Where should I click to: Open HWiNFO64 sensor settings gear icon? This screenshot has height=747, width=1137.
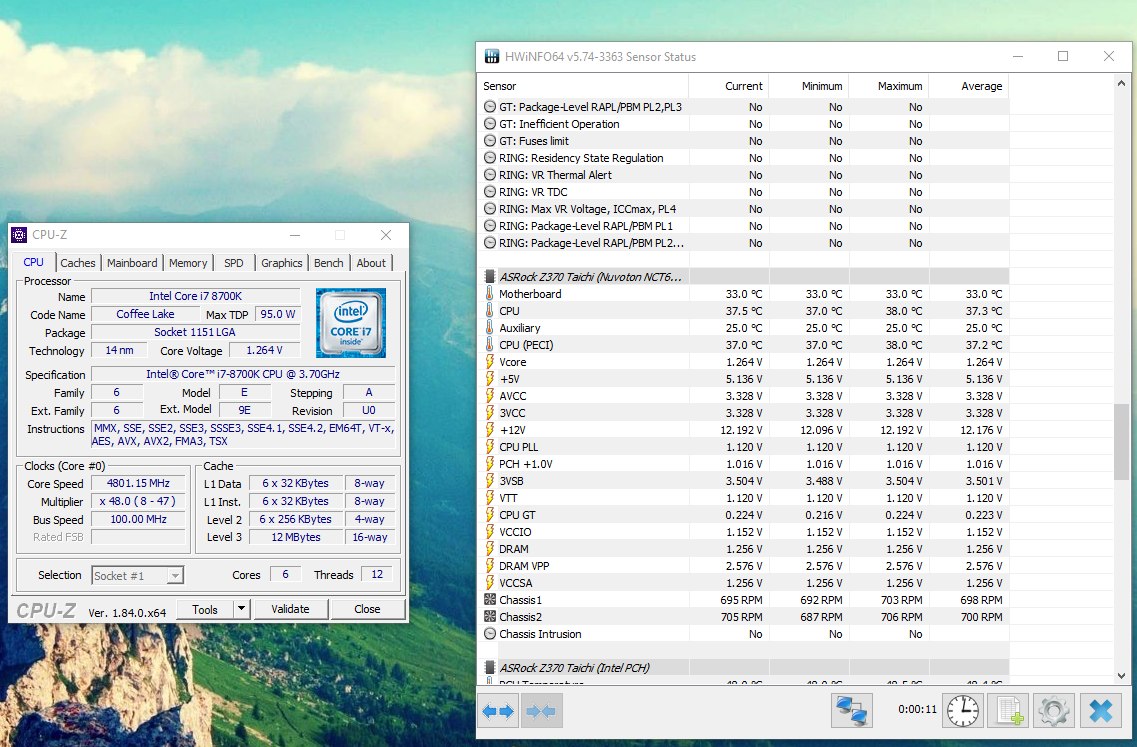[x=1054, y=711]
